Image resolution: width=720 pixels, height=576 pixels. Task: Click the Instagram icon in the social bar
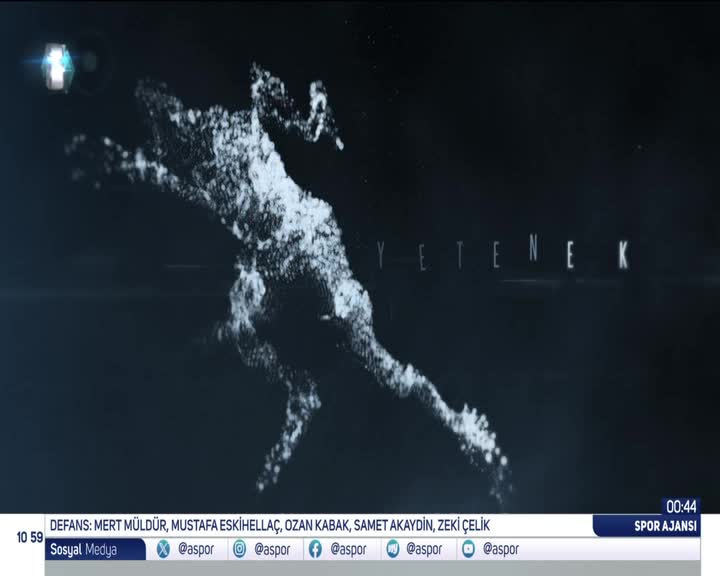pos(240,549)
